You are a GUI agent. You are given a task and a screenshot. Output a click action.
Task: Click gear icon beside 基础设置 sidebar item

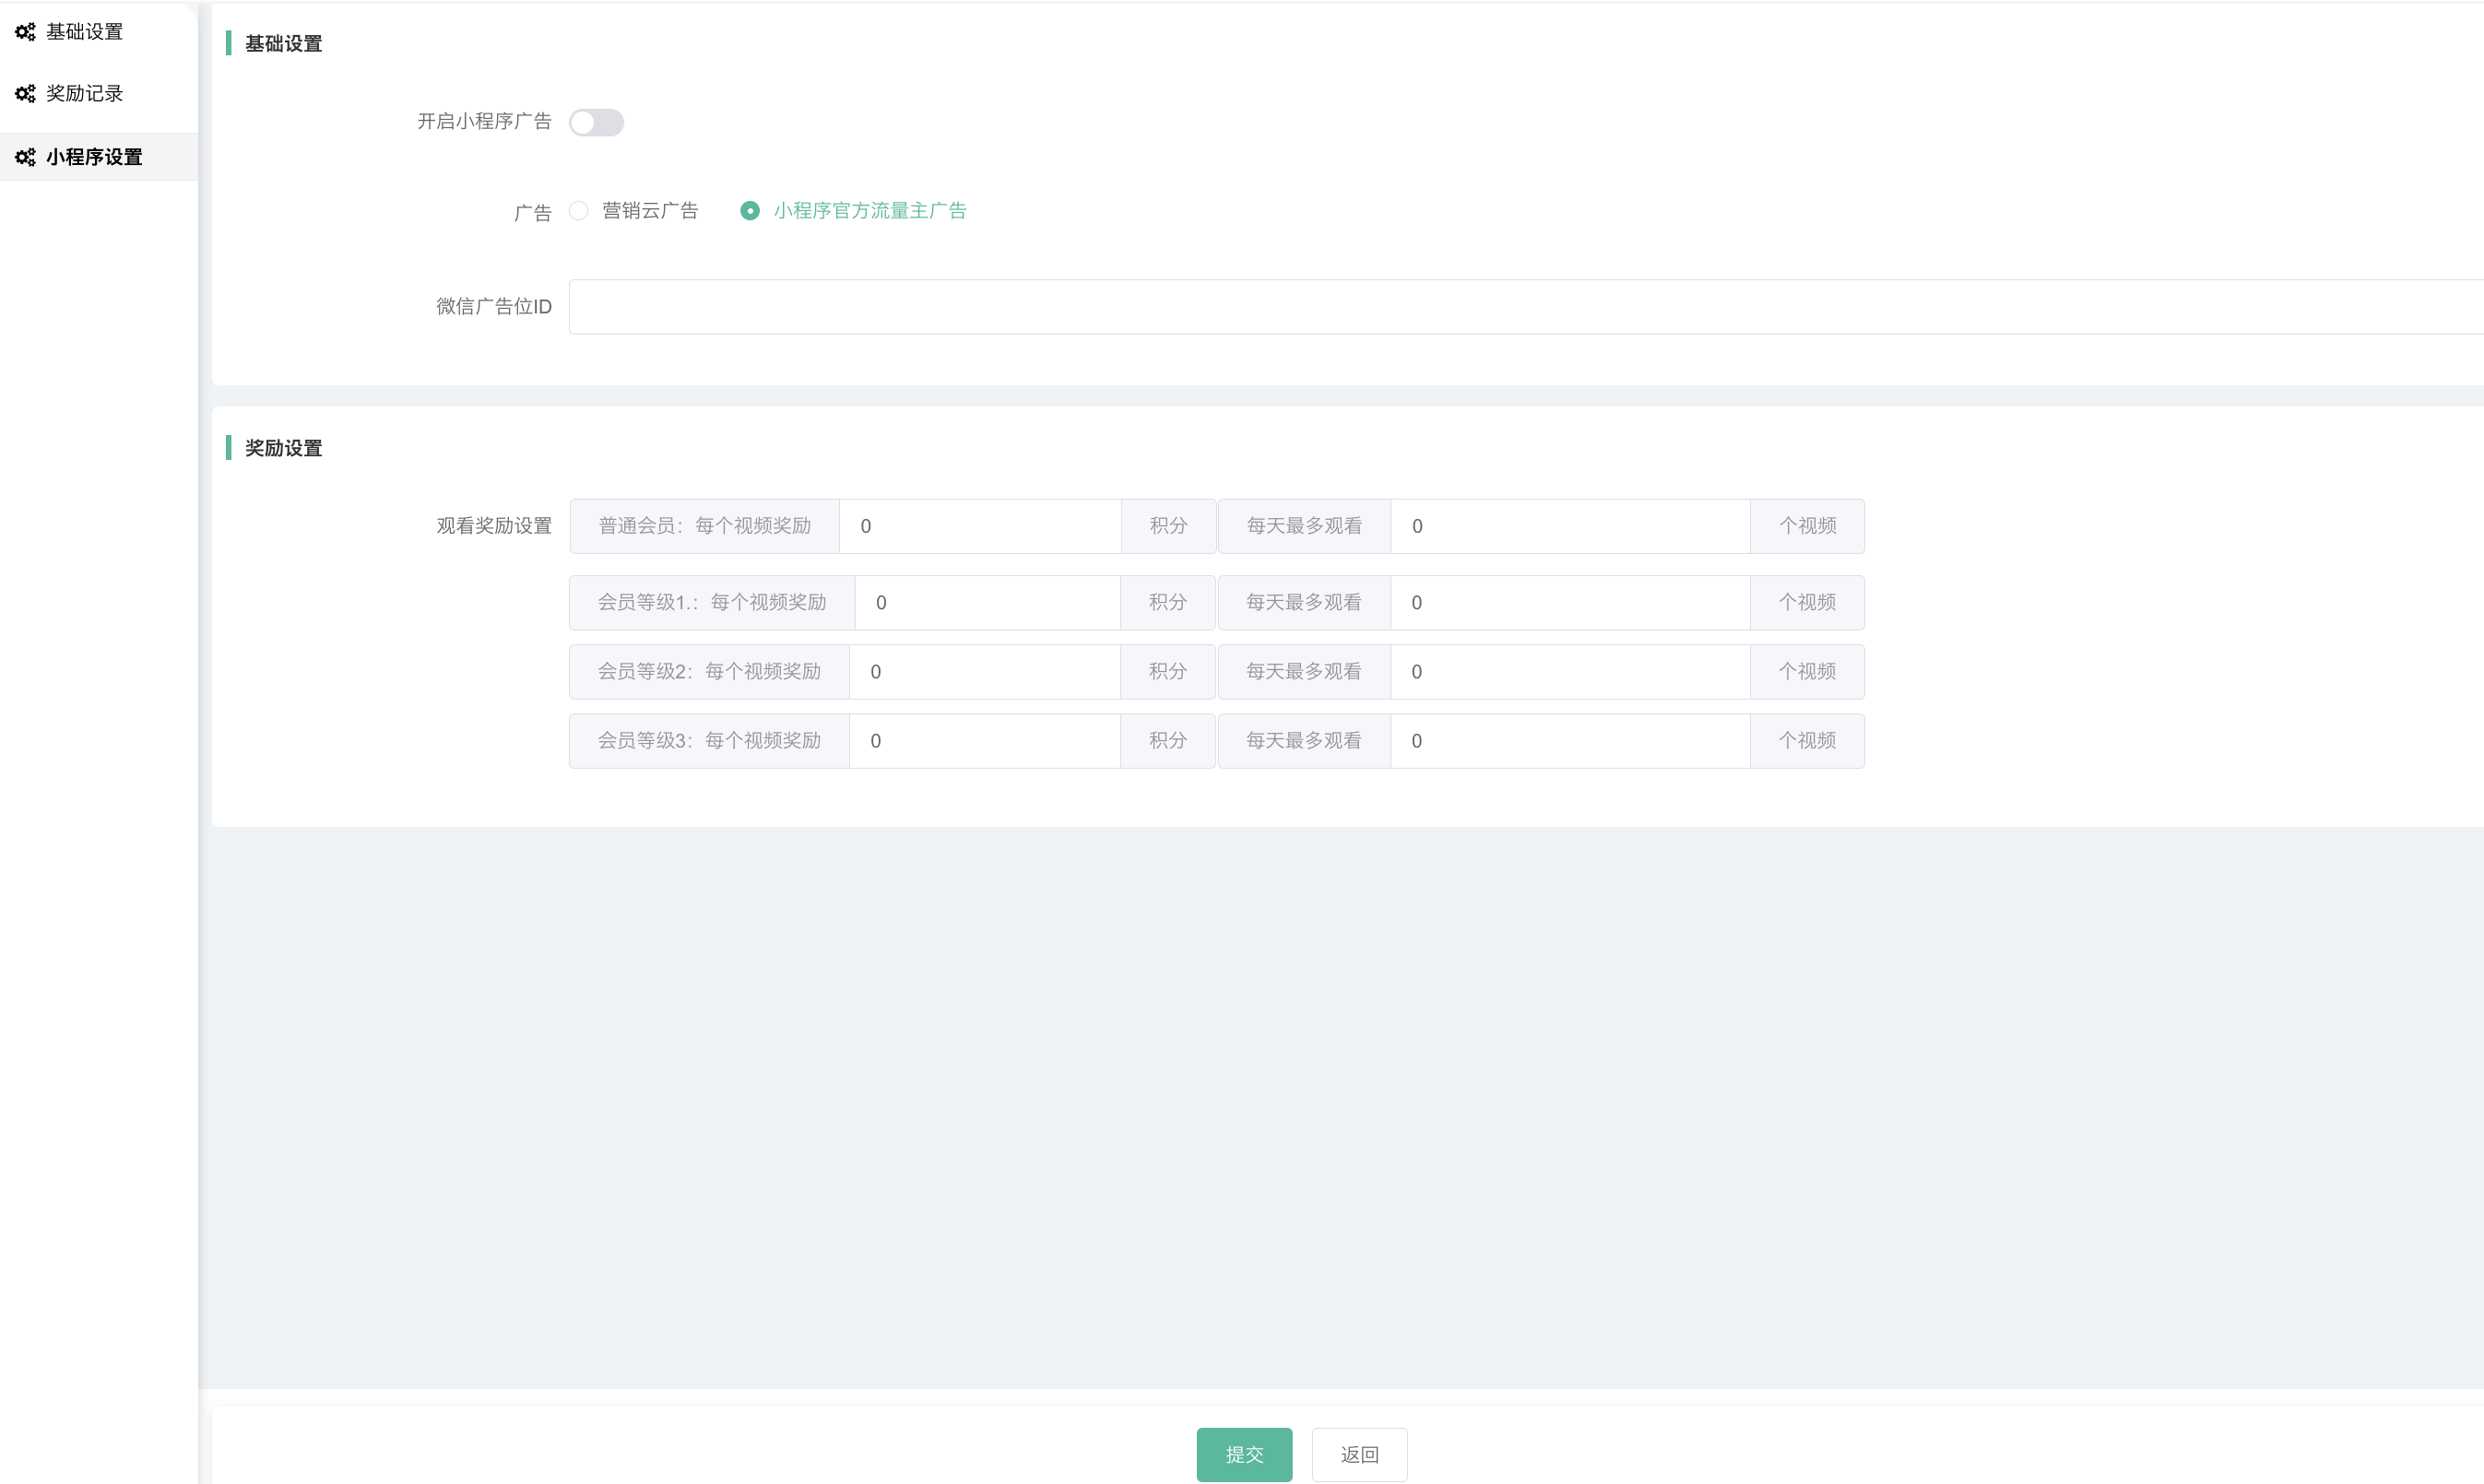coord(25,32)
